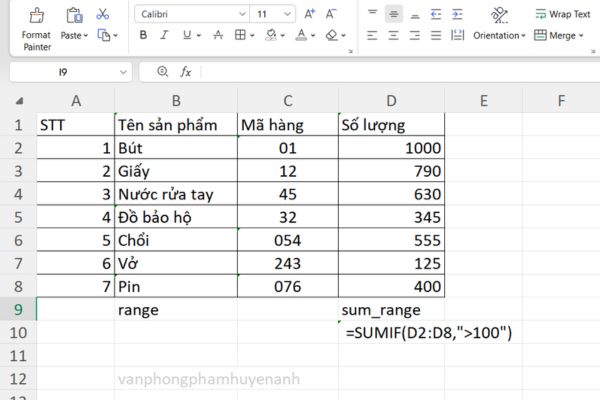Click the formula bar zoom magnifier icon
600x400 pixels.
pos(163,72)
